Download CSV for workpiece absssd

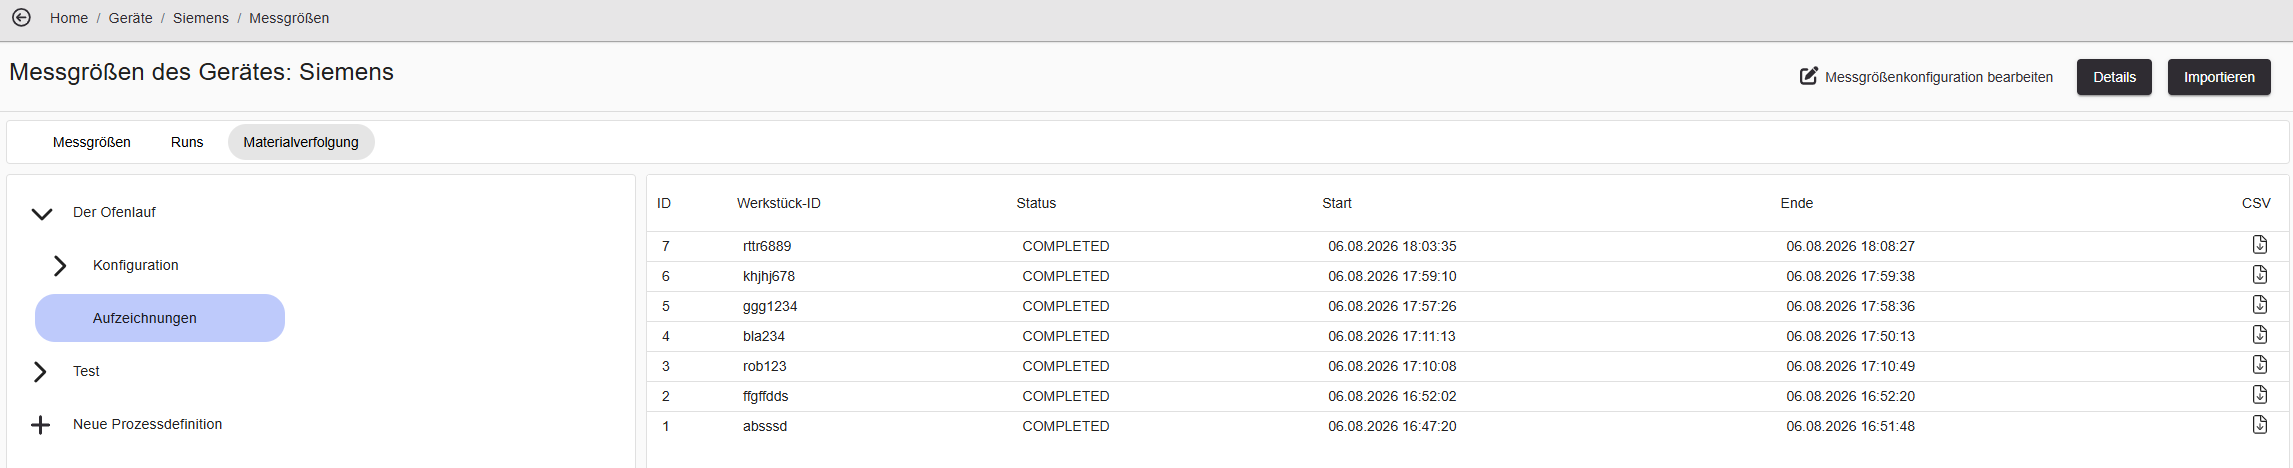click(x=2259, y=425)
